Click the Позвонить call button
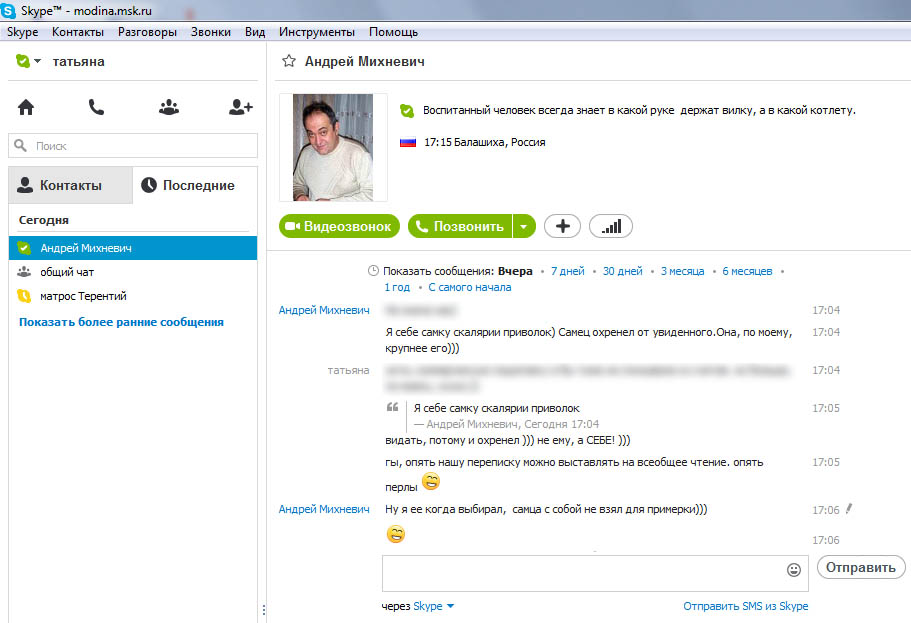This screenshot has height=623, width=911. 460,226
